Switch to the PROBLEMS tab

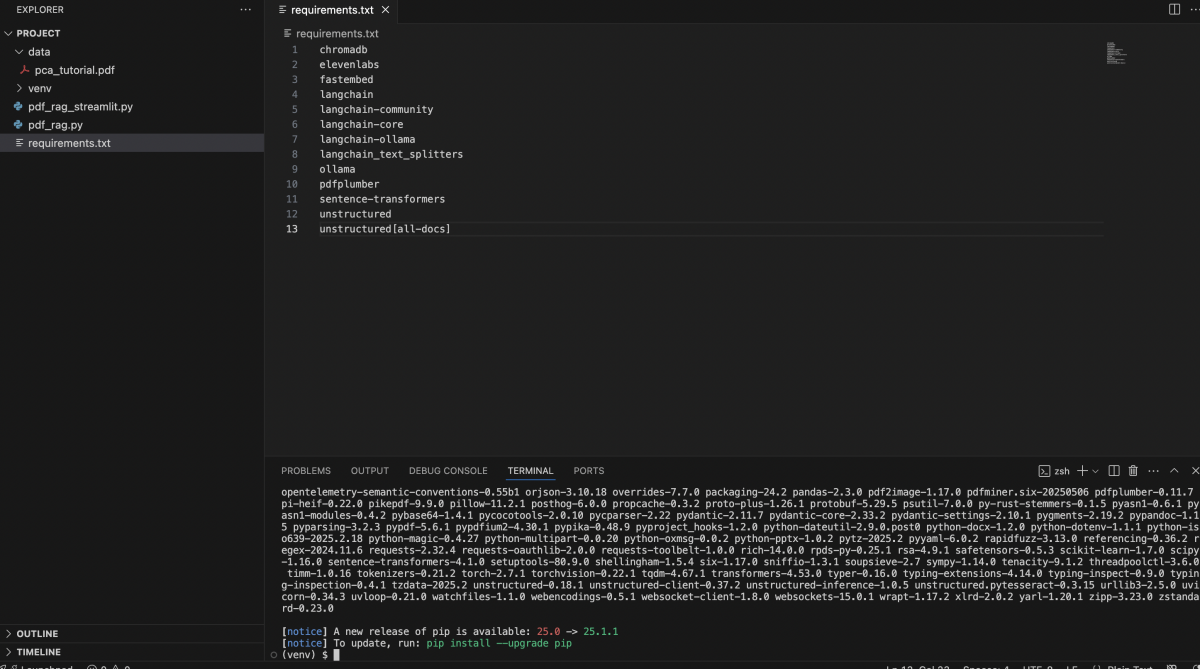[306, 471]
